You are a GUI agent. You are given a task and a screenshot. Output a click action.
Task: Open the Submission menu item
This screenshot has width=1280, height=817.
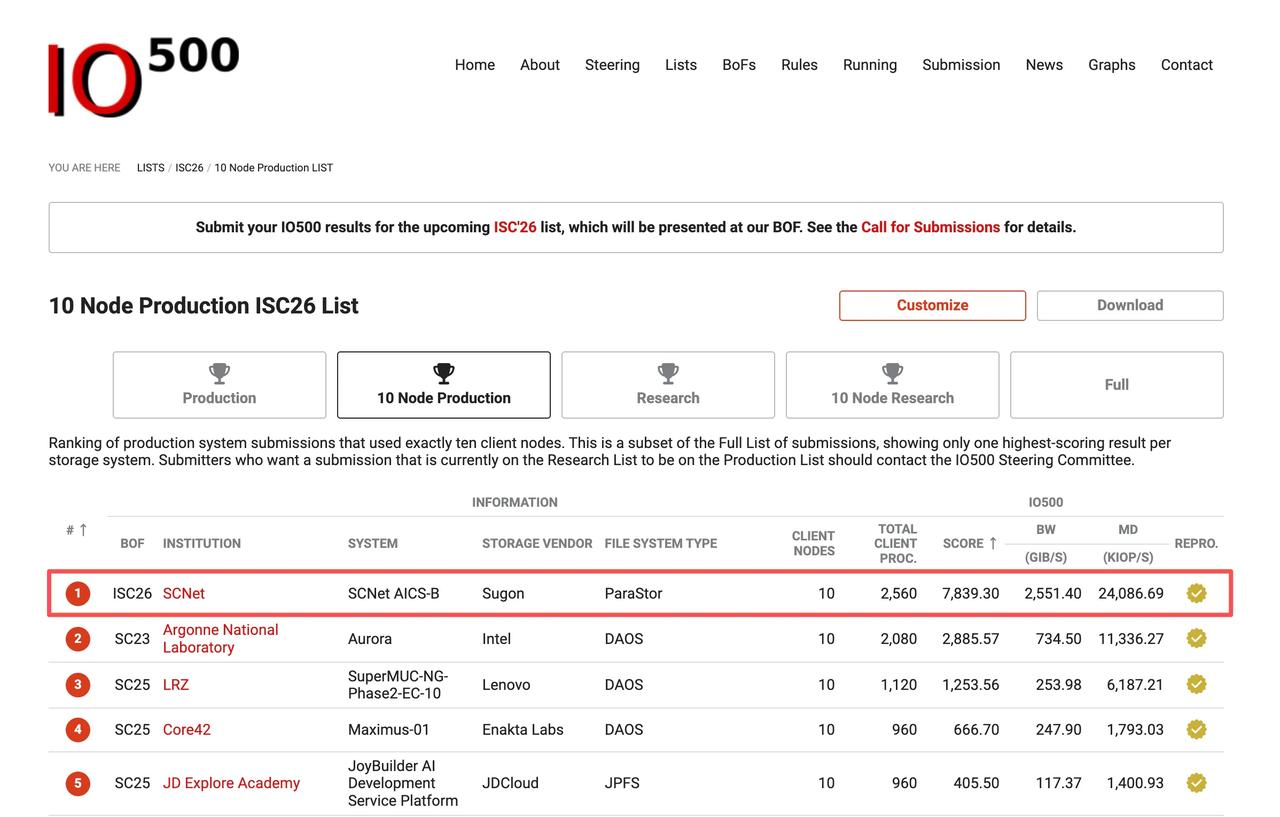click(x=961, y=65)
